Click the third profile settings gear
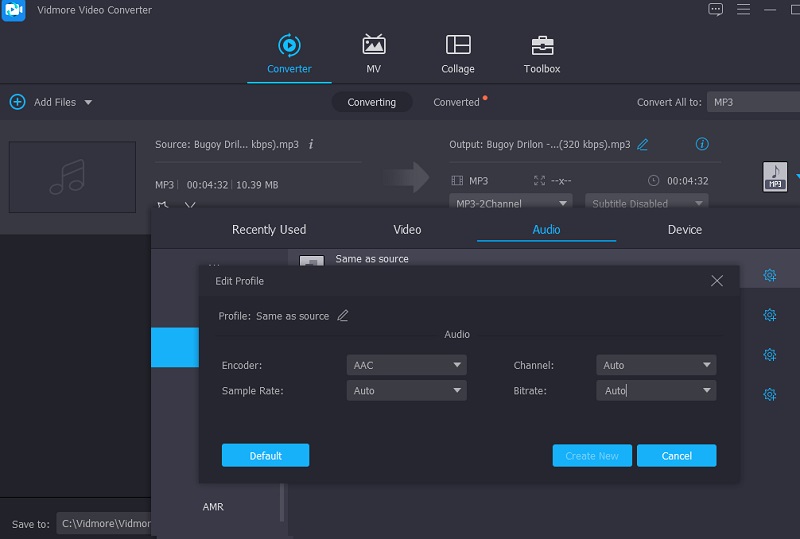This screenshot has height=539, width=800. [769, 355]
